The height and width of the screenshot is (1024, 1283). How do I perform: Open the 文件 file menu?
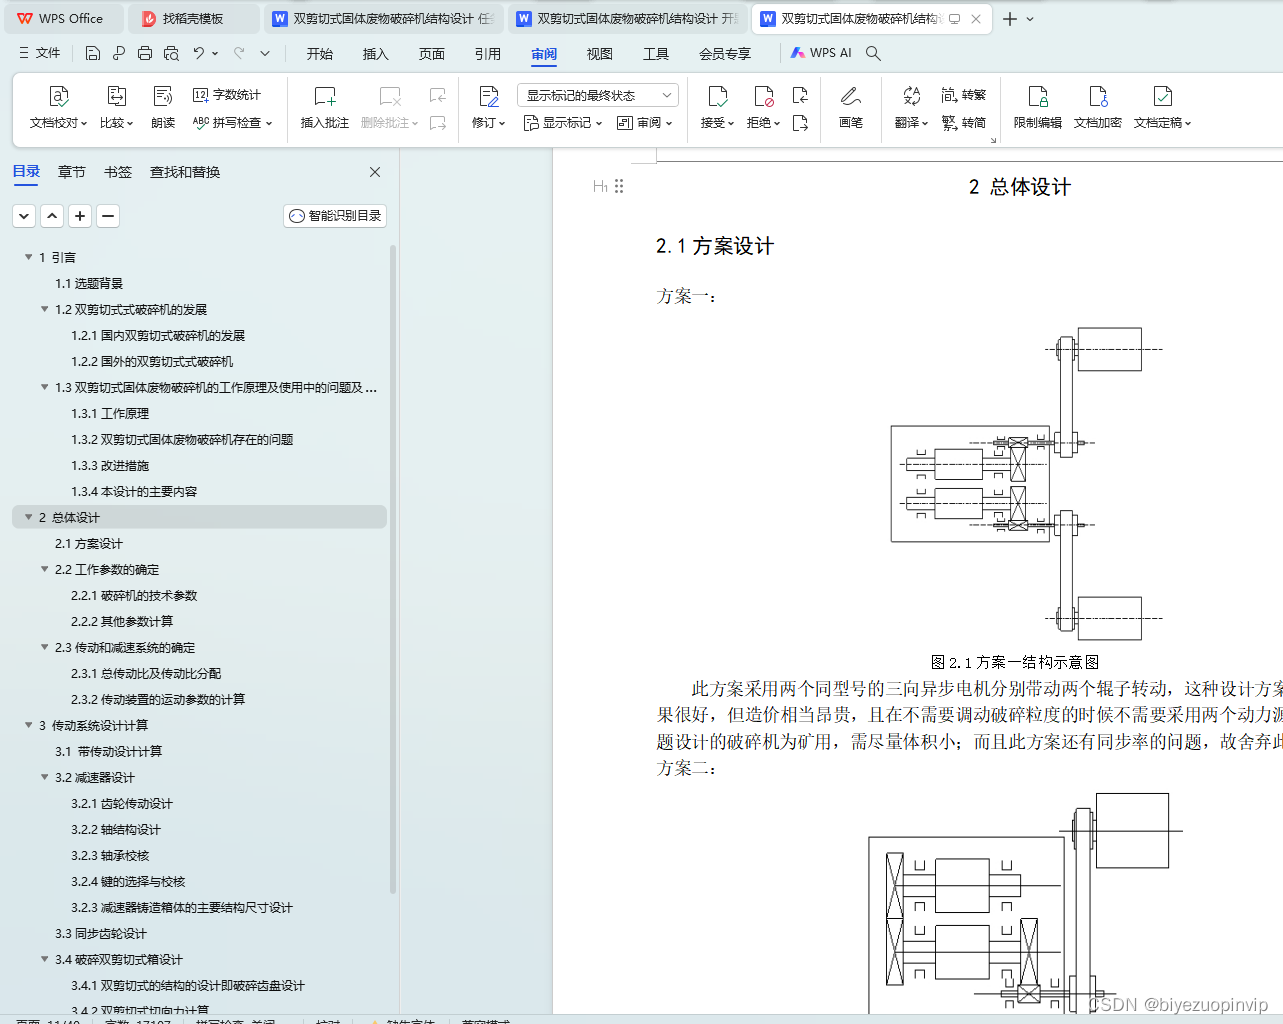pos(40,53)
